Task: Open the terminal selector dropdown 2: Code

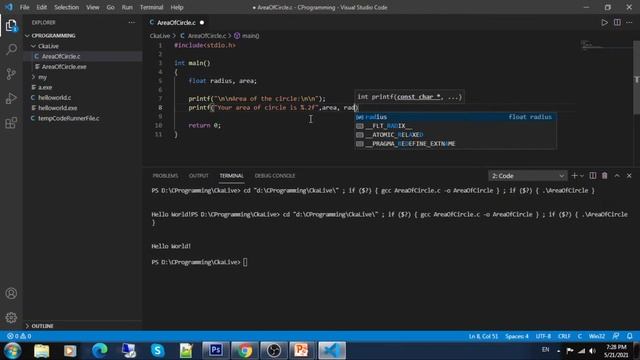Action: tap(527, 176)
